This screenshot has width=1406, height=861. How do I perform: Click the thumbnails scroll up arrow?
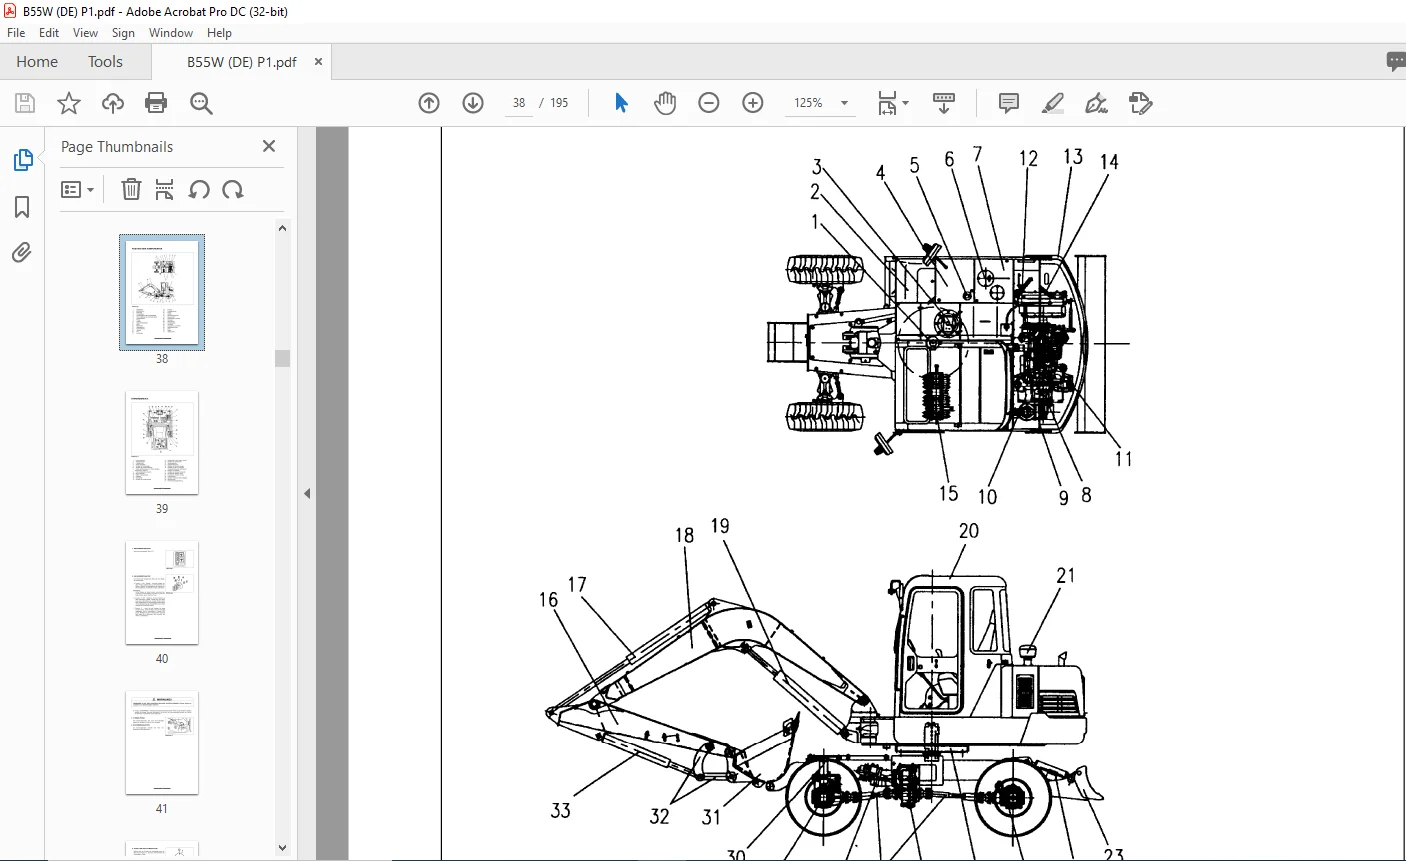[282, 228]
